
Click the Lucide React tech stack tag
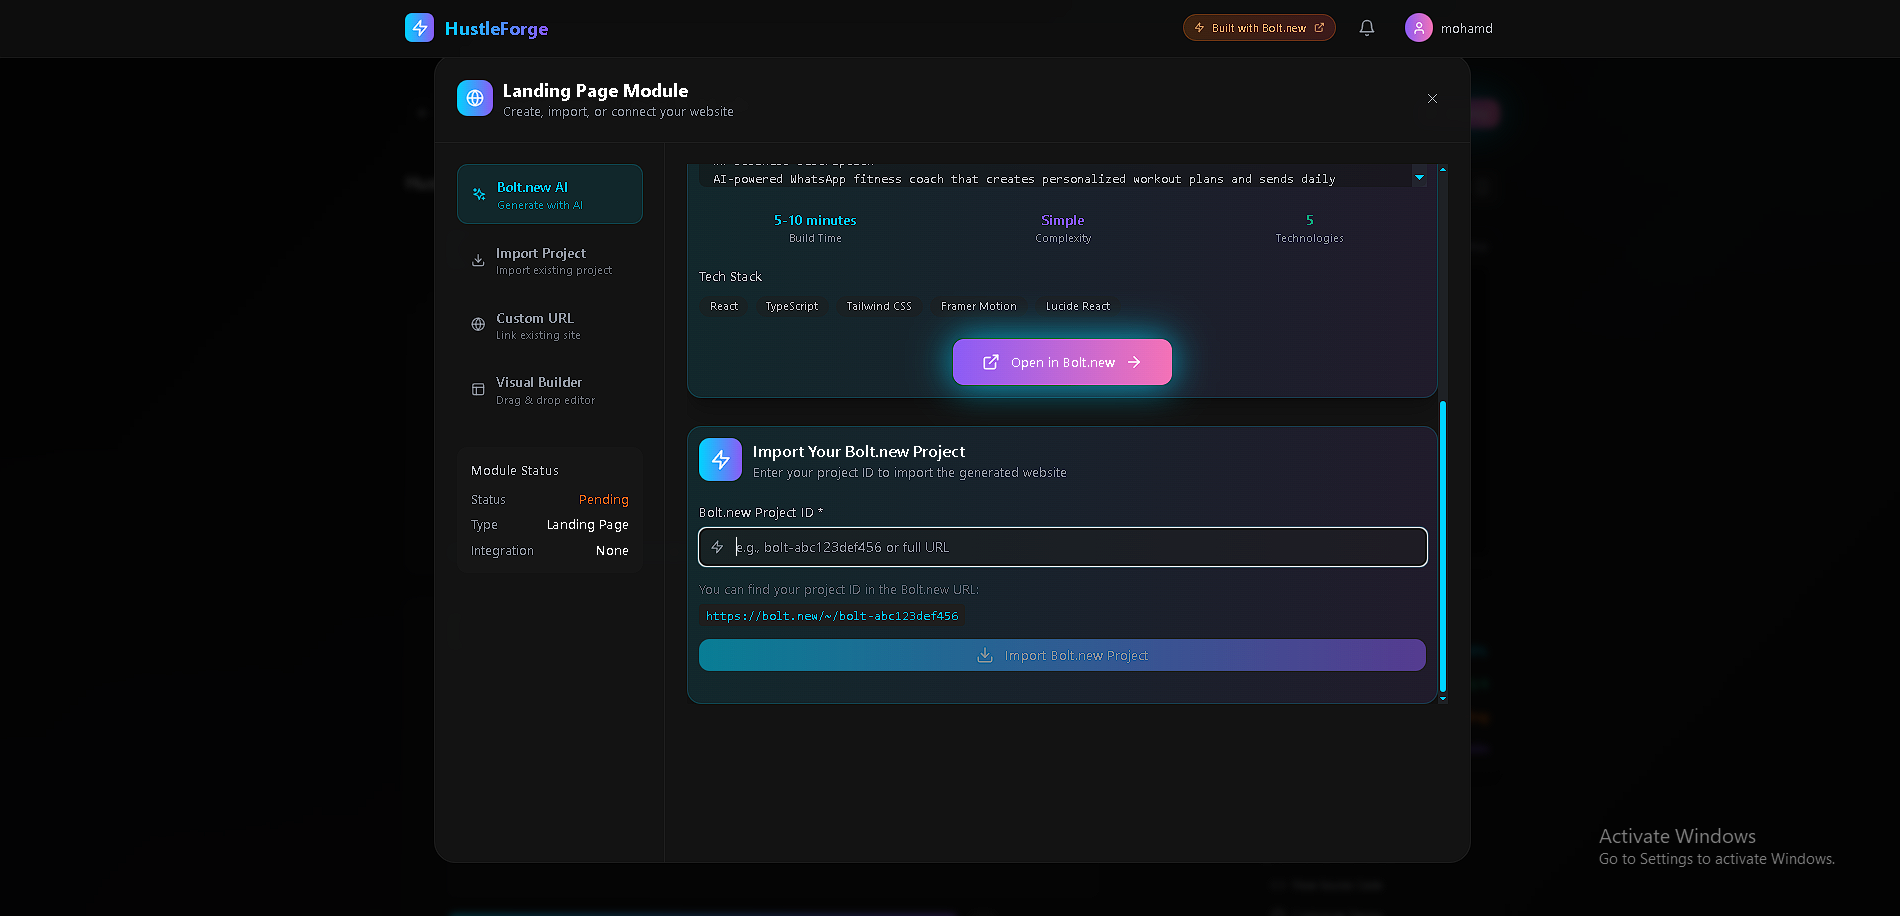[1078, 306]
